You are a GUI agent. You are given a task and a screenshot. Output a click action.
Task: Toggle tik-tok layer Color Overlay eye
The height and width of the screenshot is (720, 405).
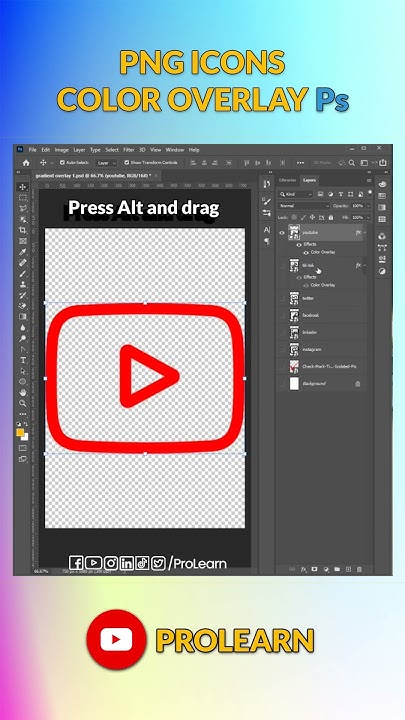point(306,286)
